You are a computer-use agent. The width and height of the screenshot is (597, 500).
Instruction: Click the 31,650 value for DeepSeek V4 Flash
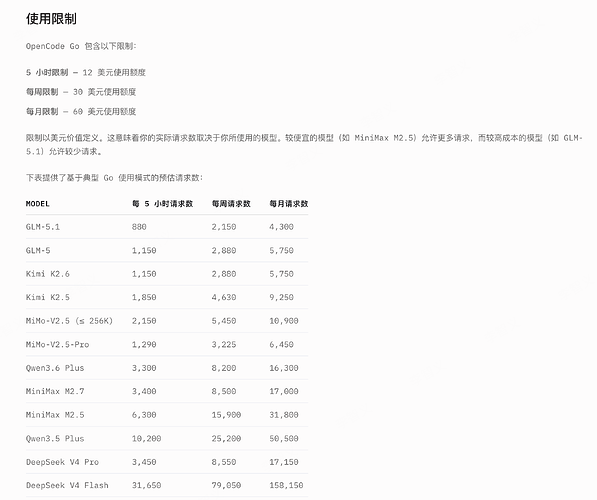[146, 485]
